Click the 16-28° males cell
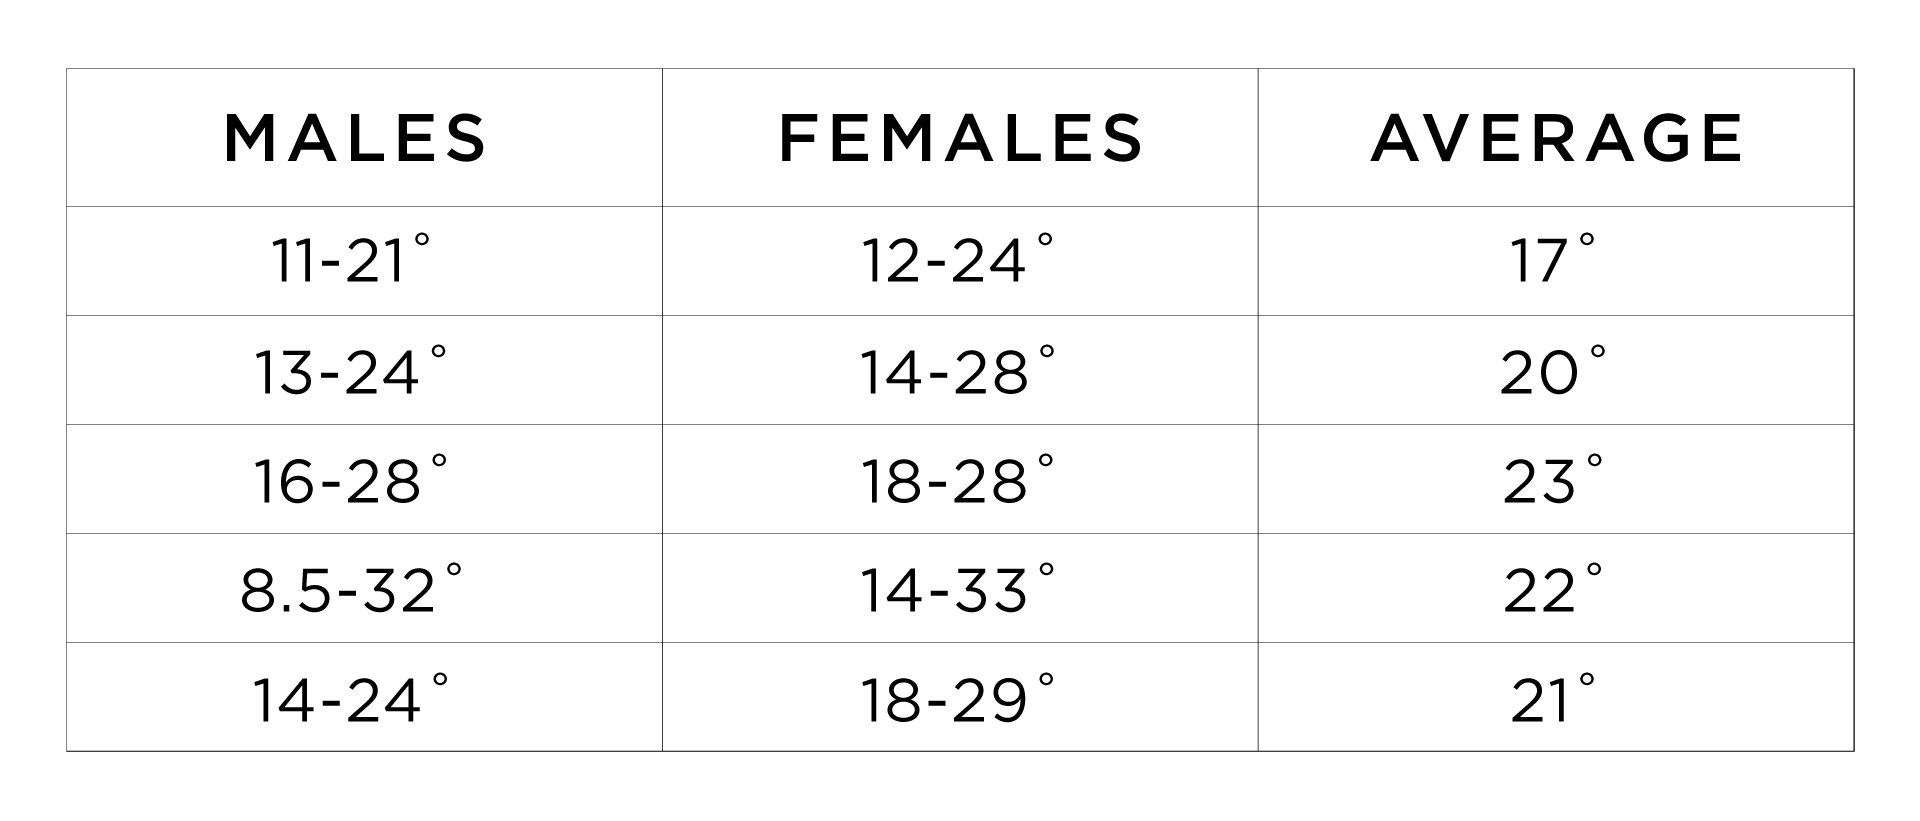The image size is (1920, 821). 364,479
